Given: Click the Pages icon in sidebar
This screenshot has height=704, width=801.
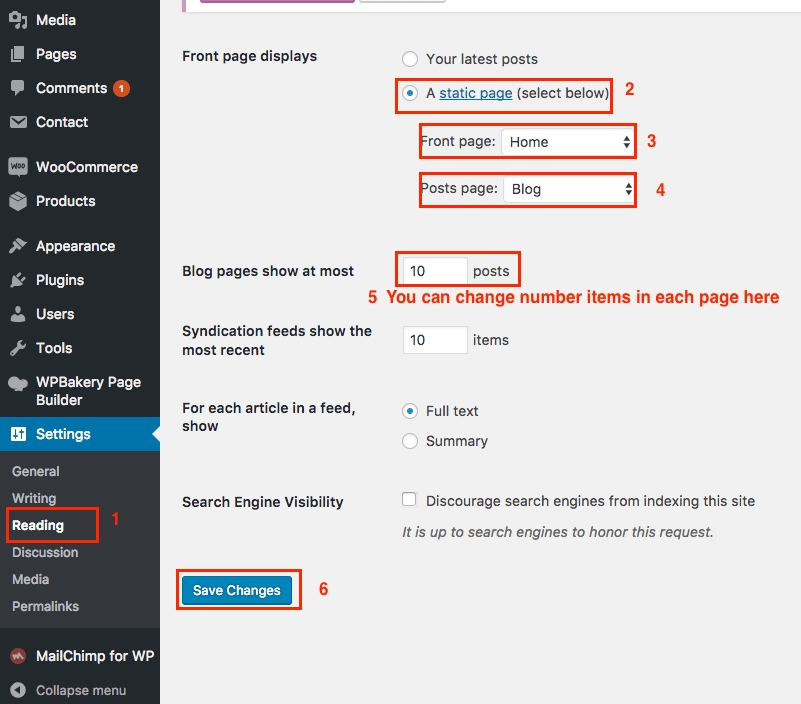Looking at the screenshot, I should point(17,54).
